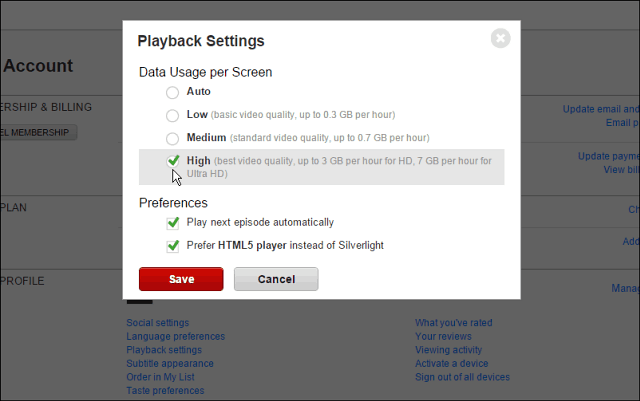Open Subtitle appearance link
The width and height of the screenshot is (640, 401).
169,364
